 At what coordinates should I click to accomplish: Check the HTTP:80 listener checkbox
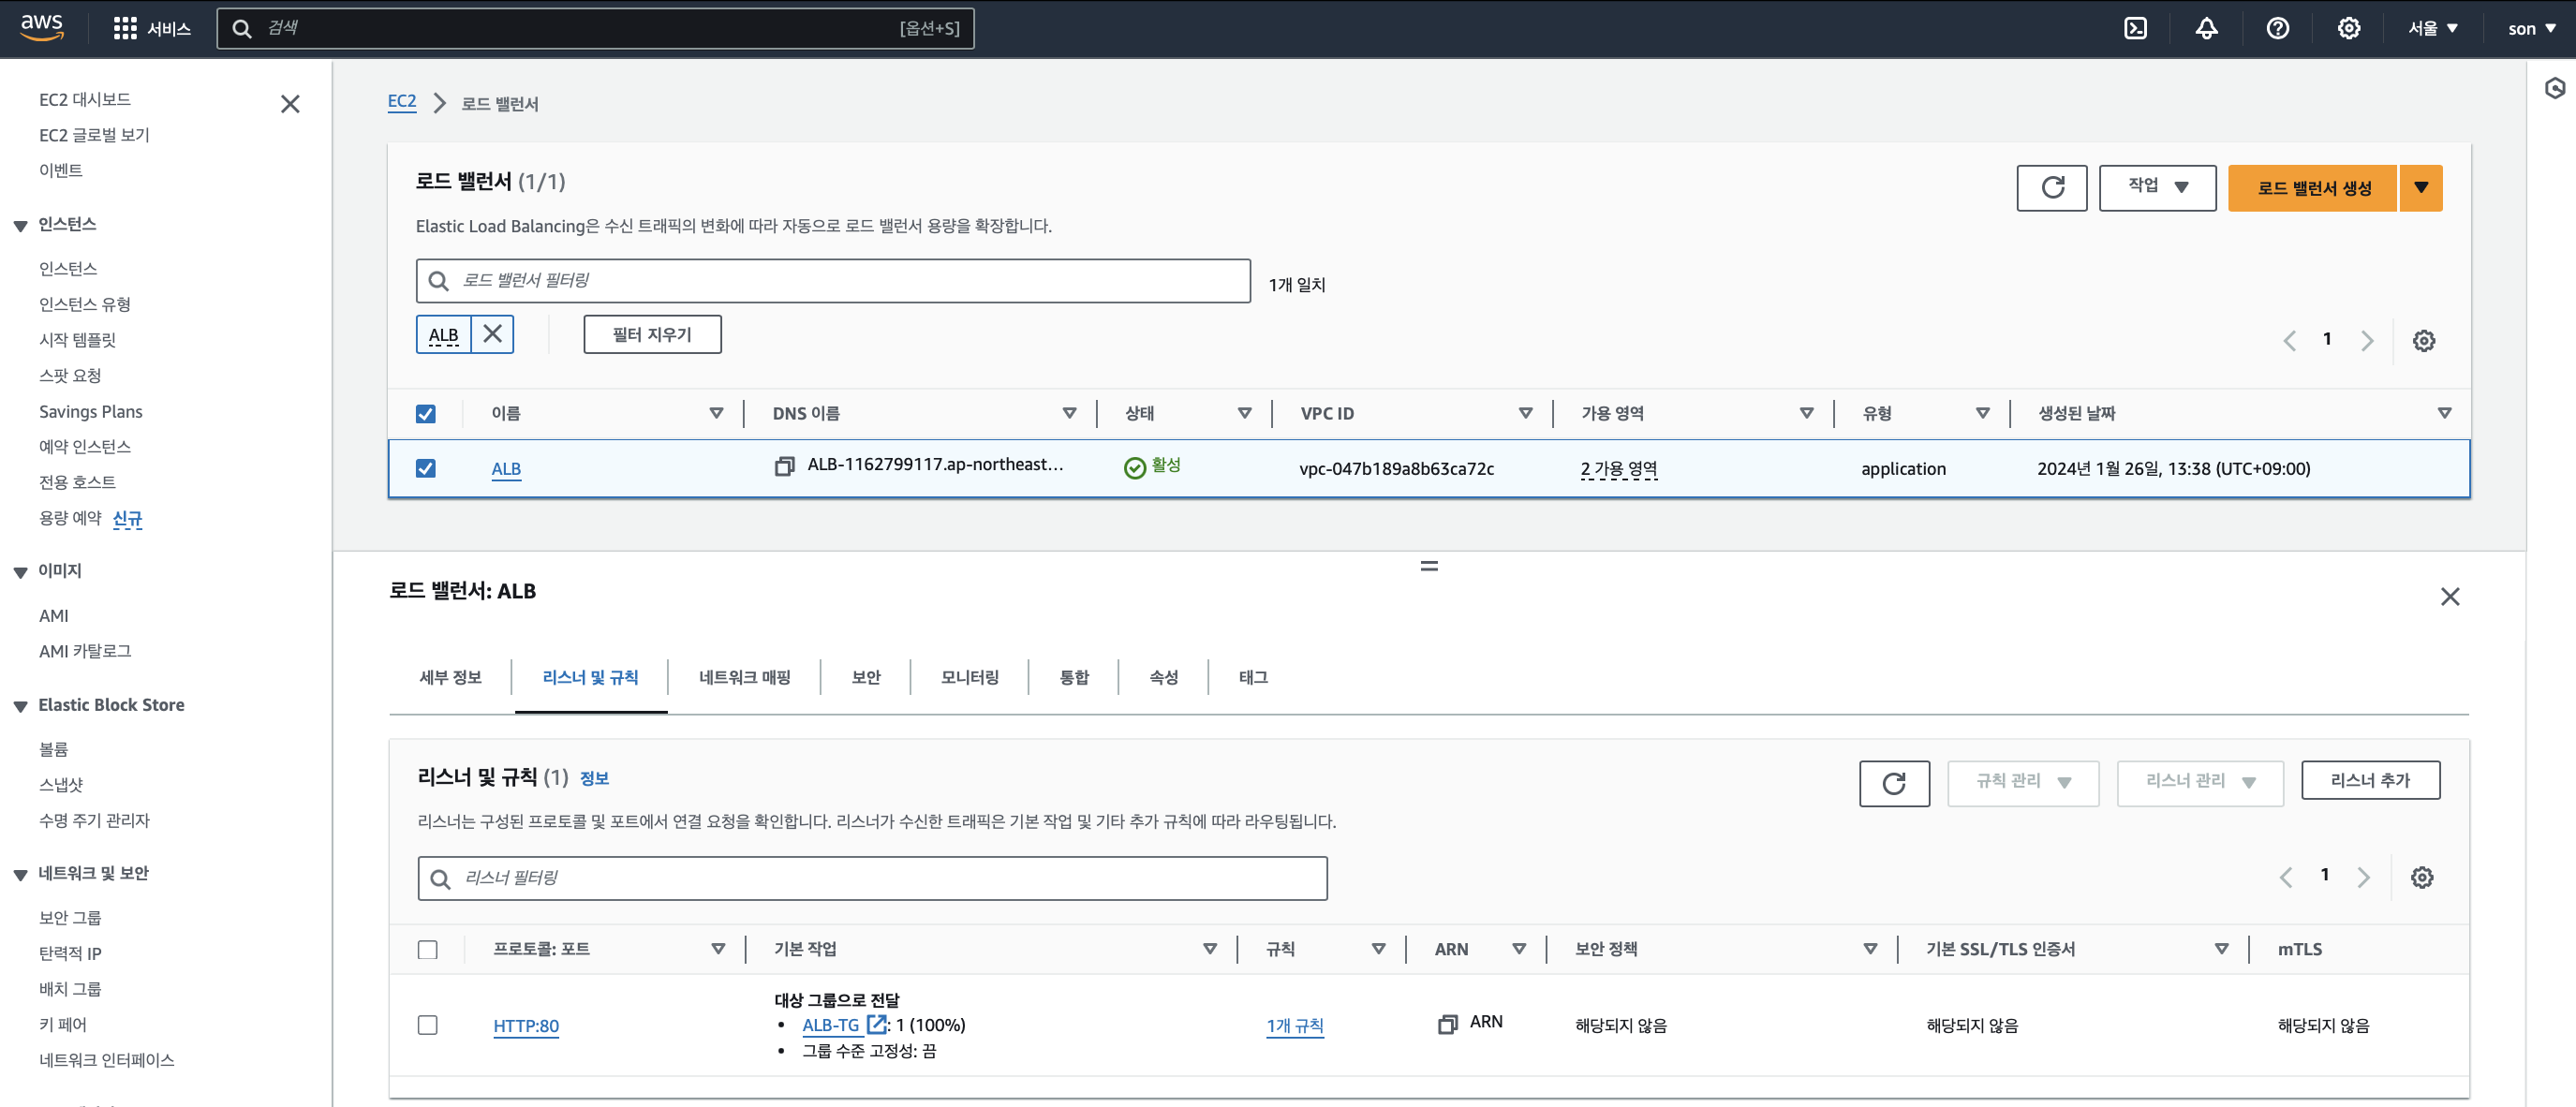[427, 1025]
